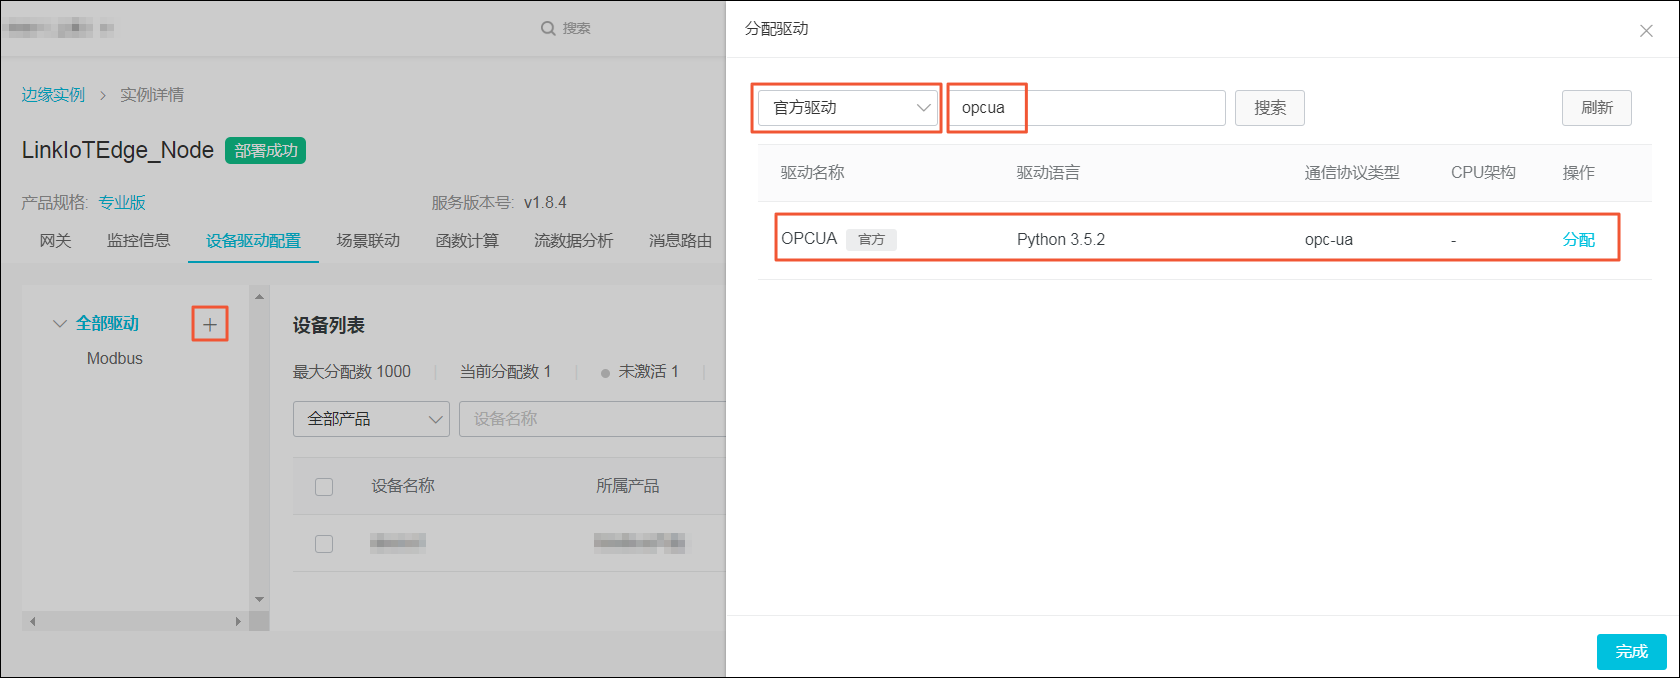The height and width of the screenshot is (678, 1680).
Task: Click the LinkIoTEdge_Node instance title
Action: tap(118, 151)
